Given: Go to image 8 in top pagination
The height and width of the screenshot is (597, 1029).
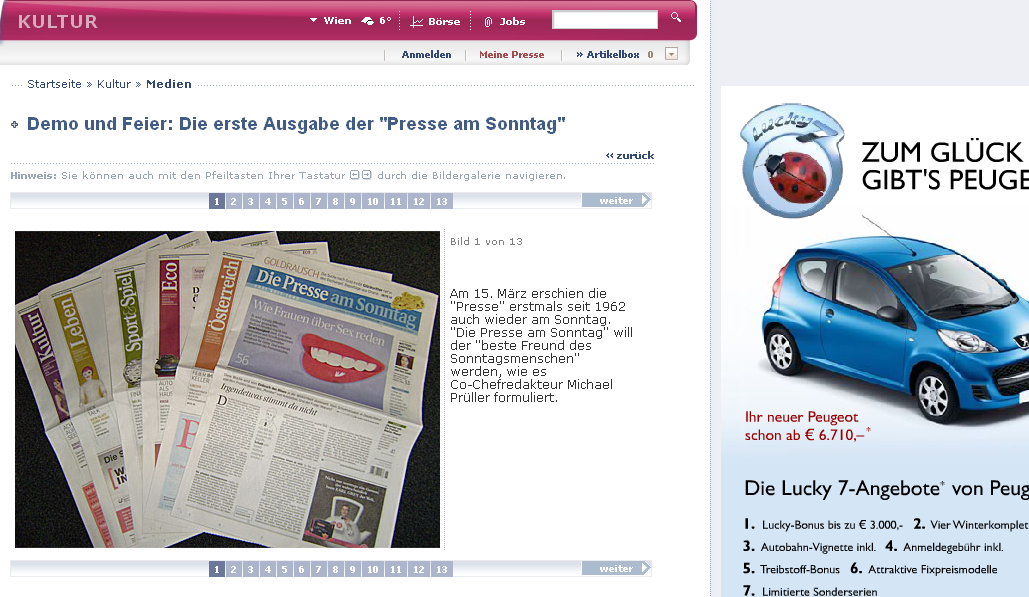Looking at the screenshot, I should tap(335, 201).
